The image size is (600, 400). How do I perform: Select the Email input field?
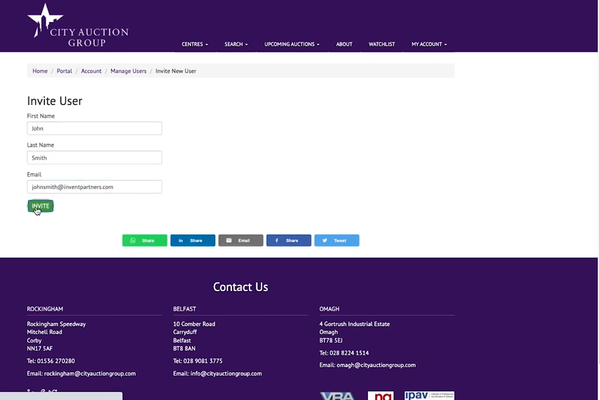coord(95,187)
